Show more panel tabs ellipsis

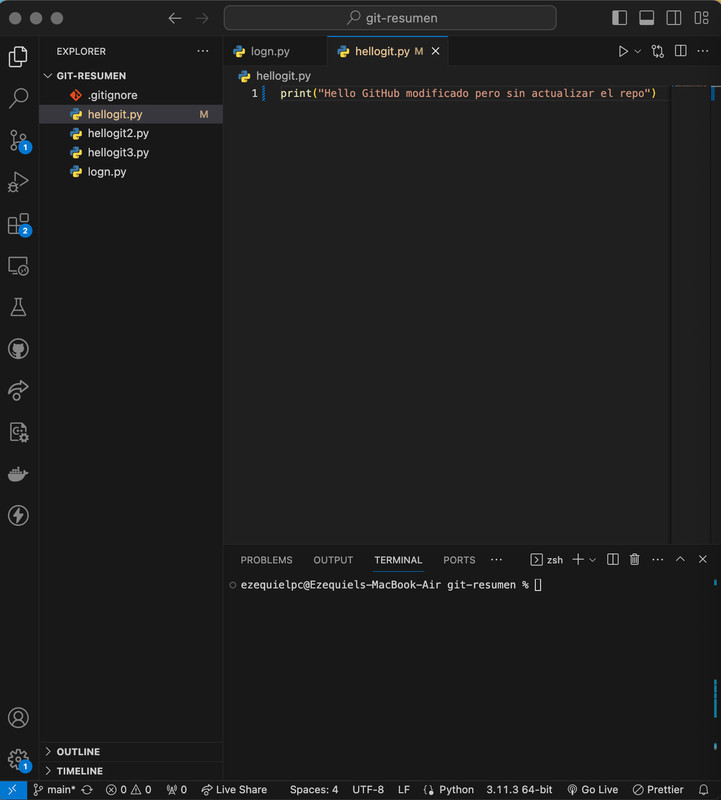point(496,560)
